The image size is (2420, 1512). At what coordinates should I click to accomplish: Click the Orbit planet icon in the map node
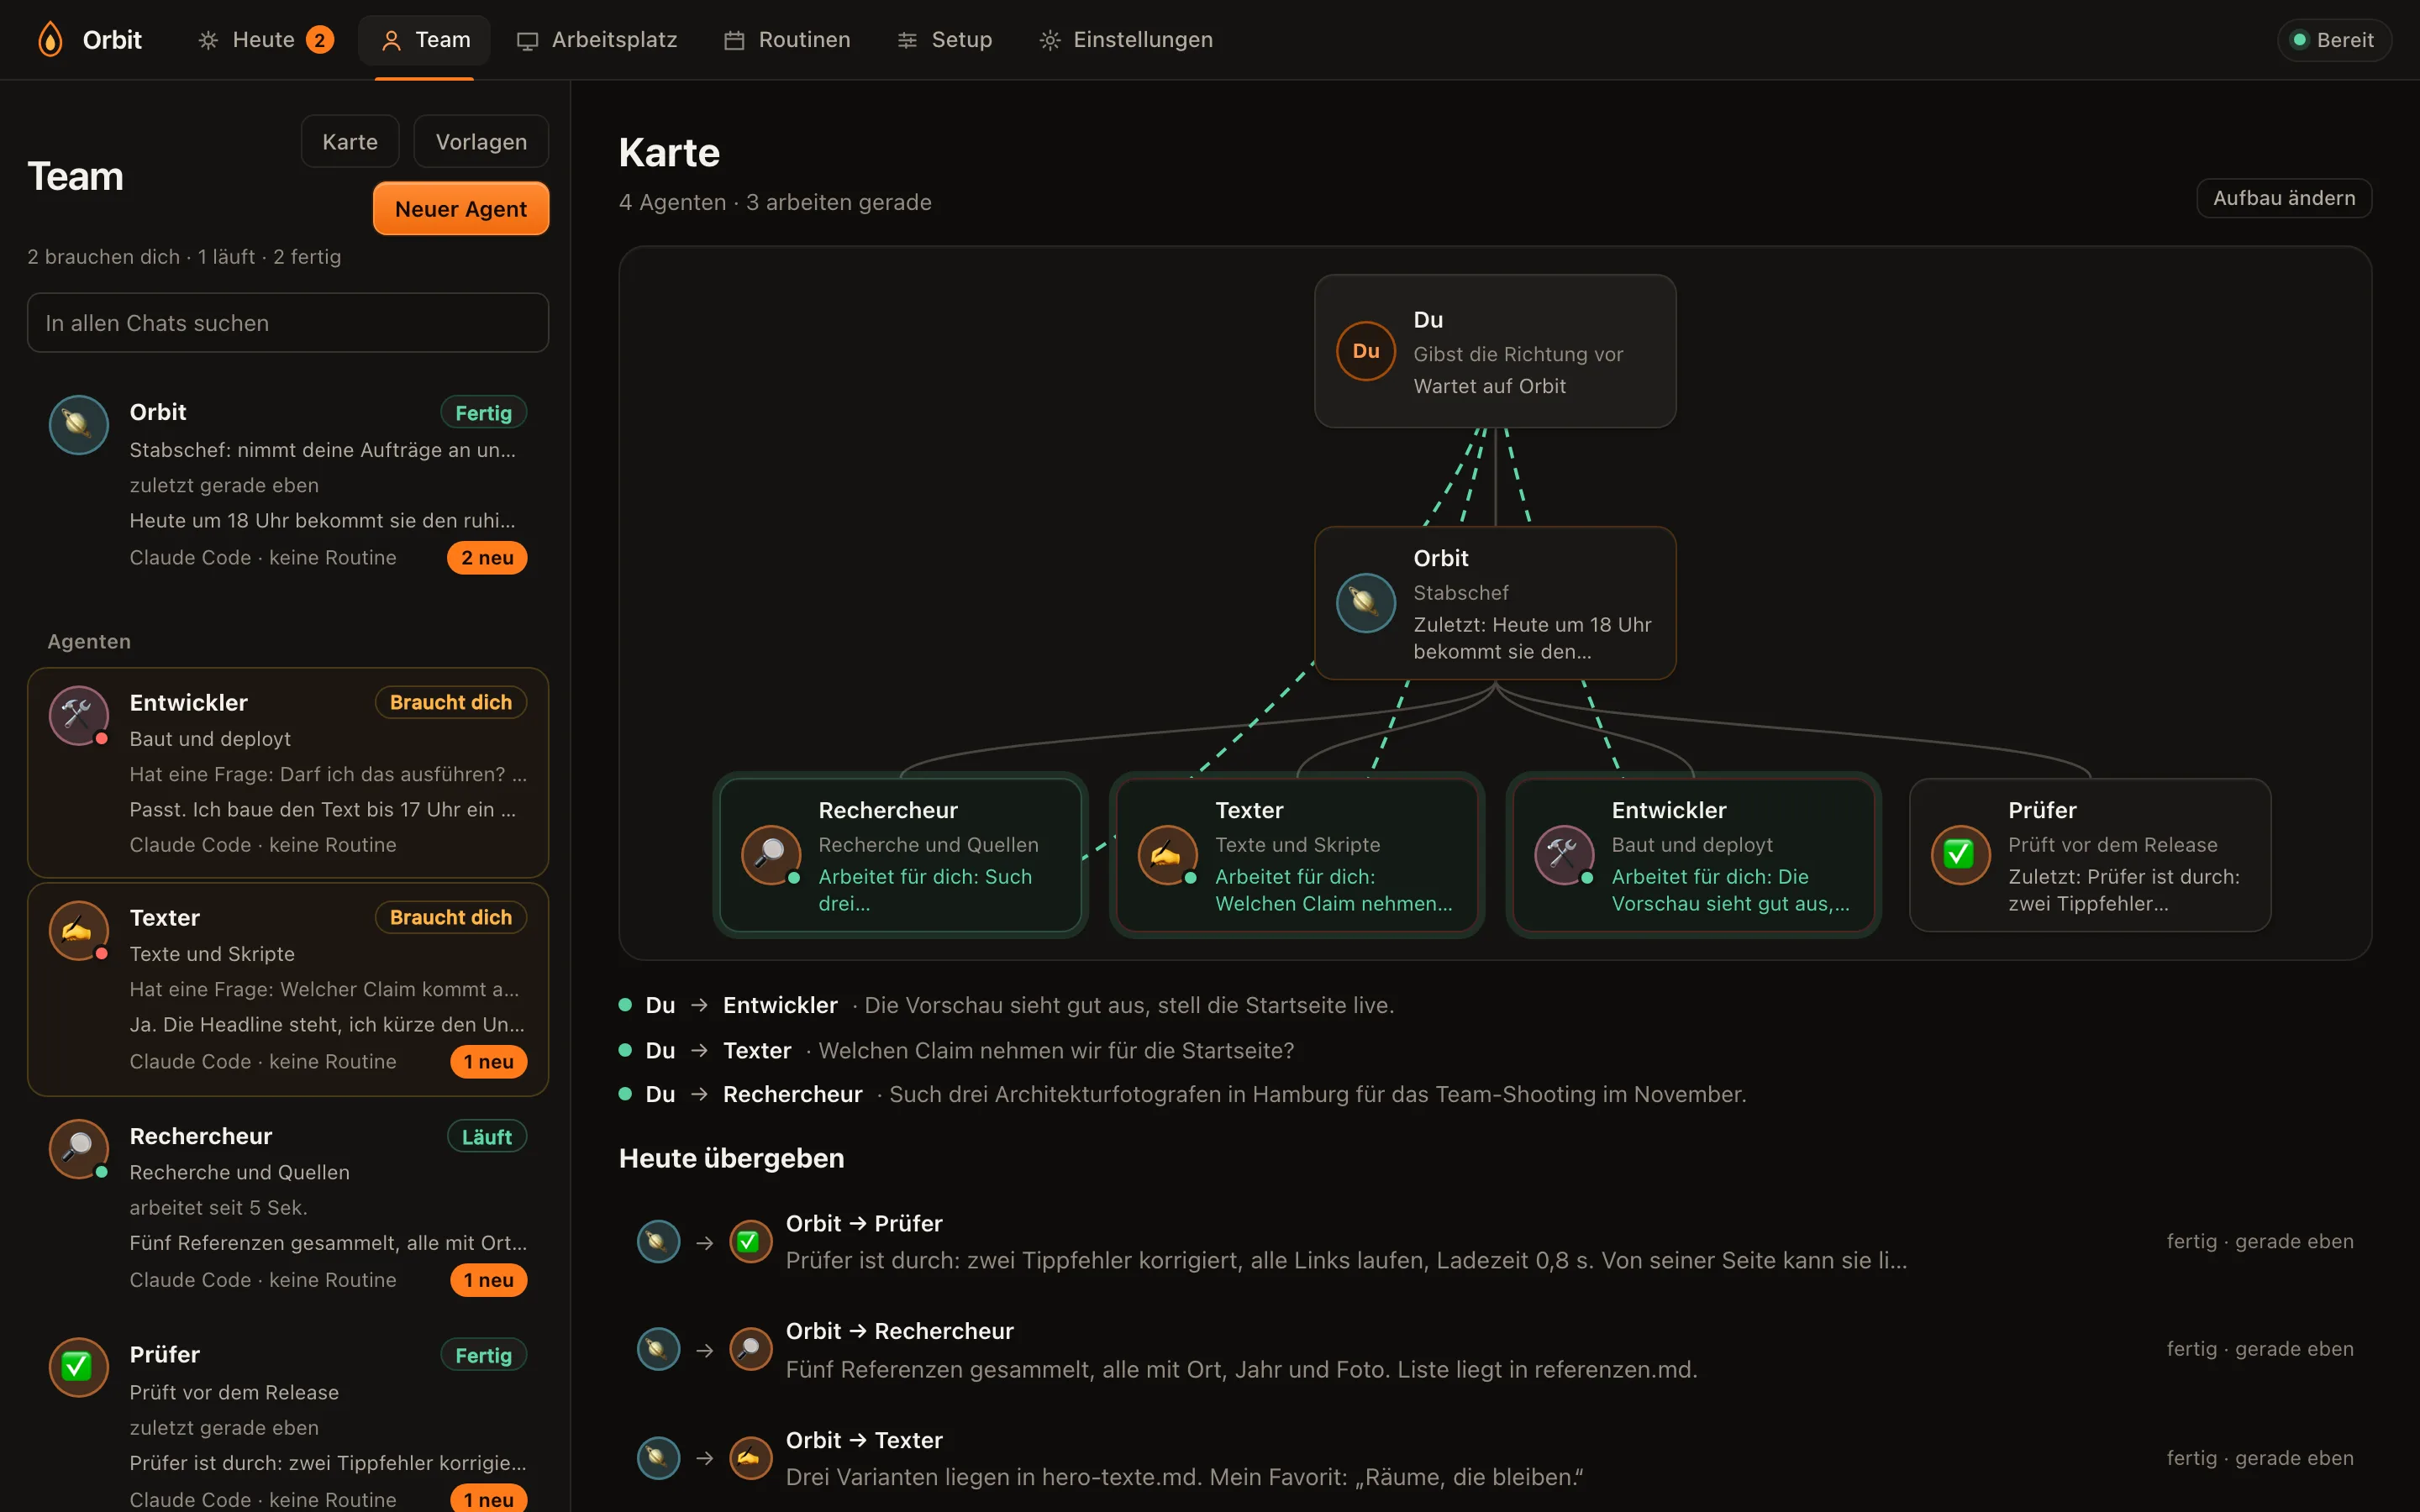[1366, 603]
